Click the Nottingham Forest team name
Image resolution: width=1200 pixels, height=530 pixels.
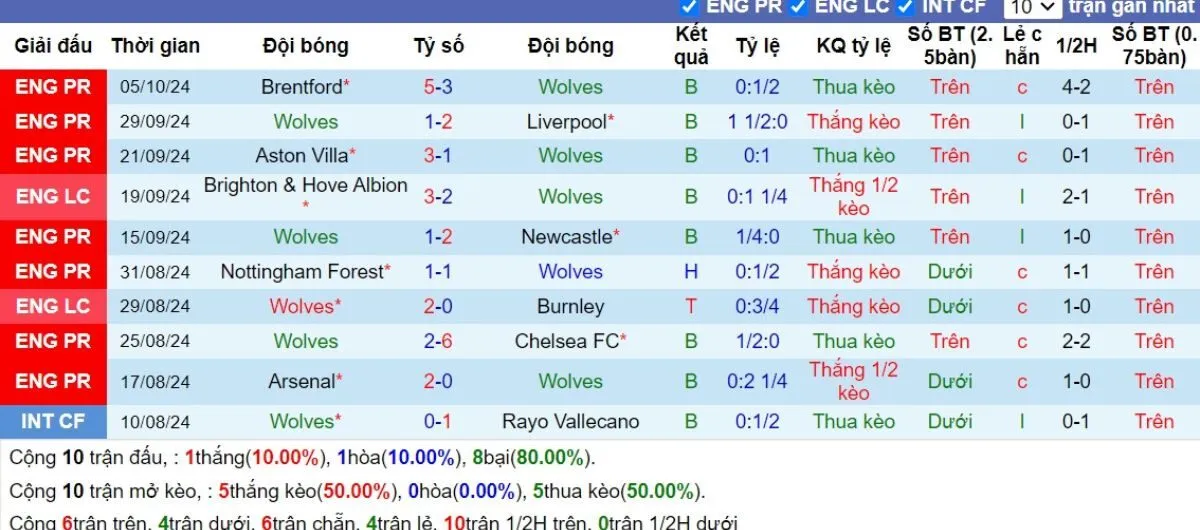point(302,272)
